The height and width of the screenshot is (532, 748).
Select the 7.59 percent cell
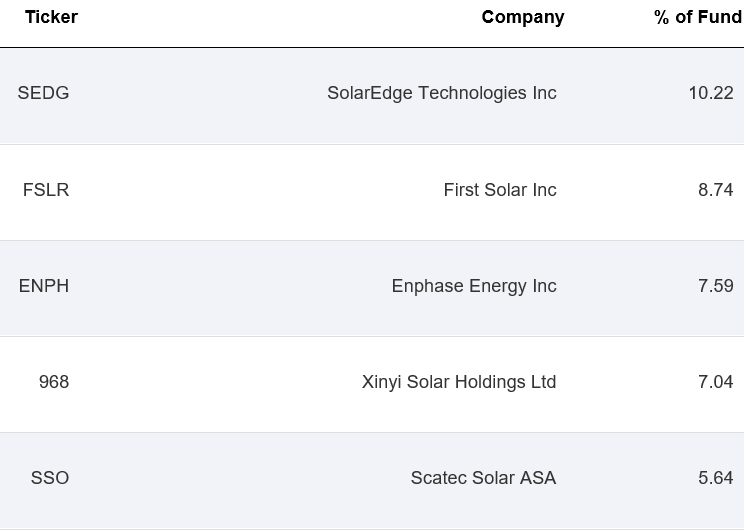point(715,286)
